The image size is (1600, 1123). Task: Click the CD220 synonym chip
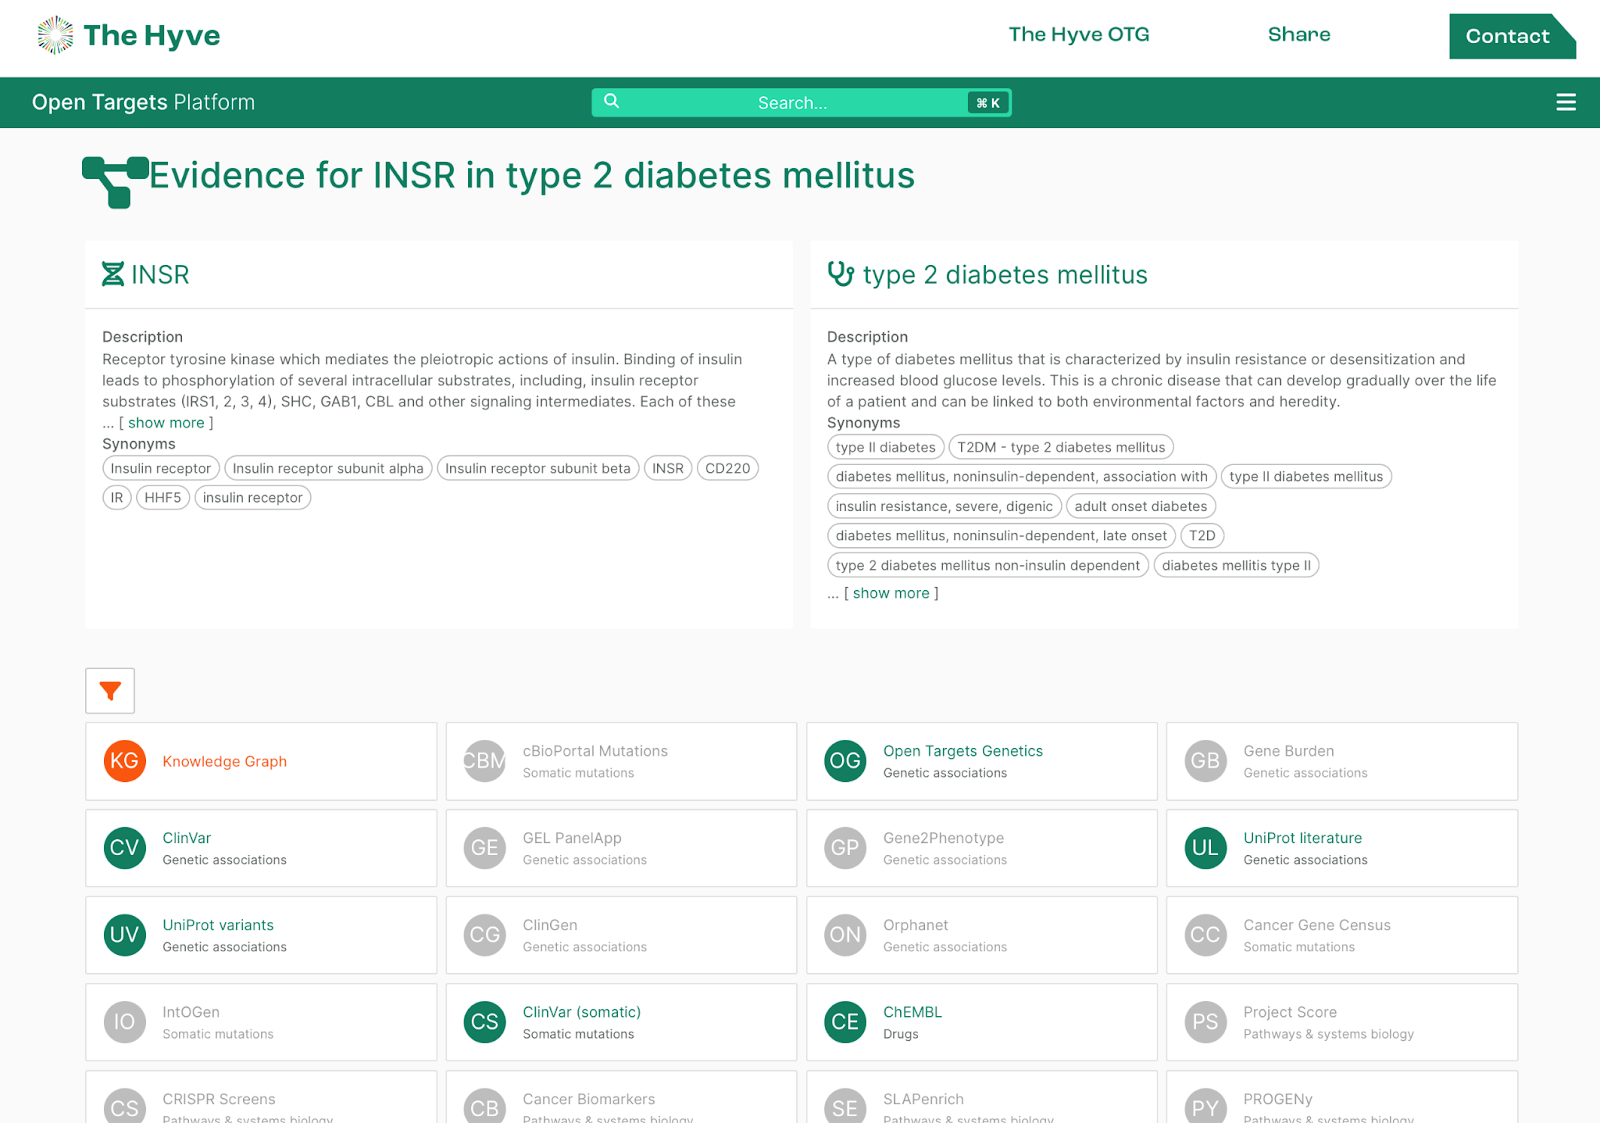click(x=728, y=468)
